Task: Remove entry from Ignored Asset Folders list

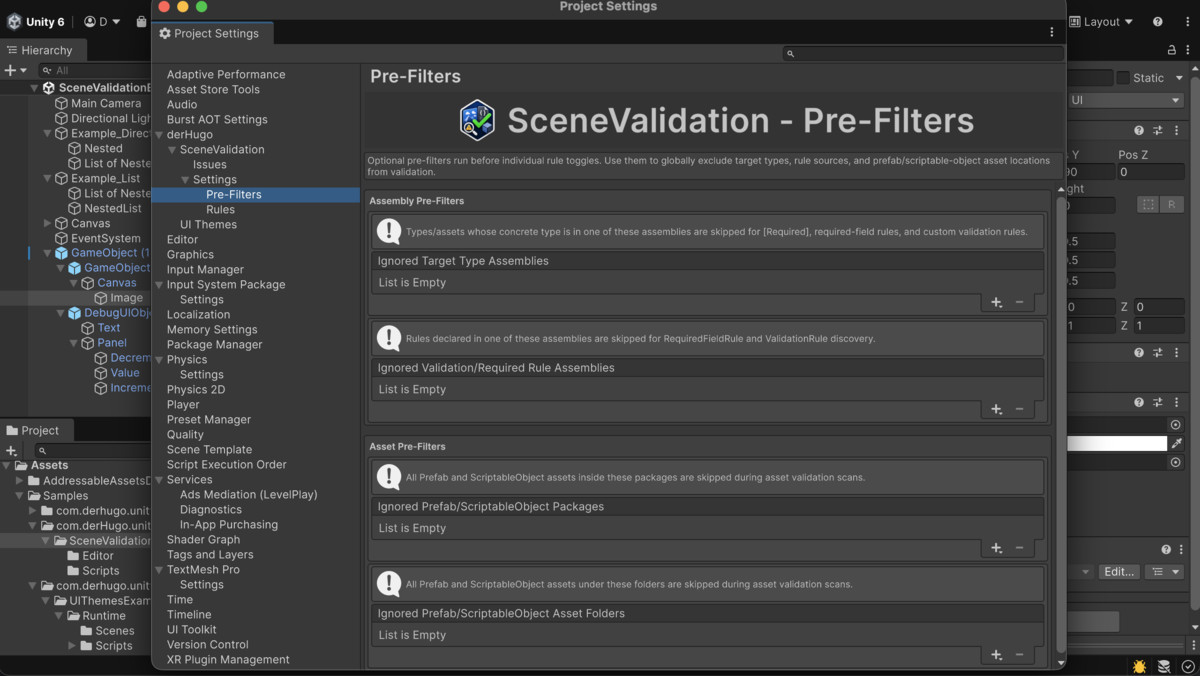Action: click(1020, 655)
